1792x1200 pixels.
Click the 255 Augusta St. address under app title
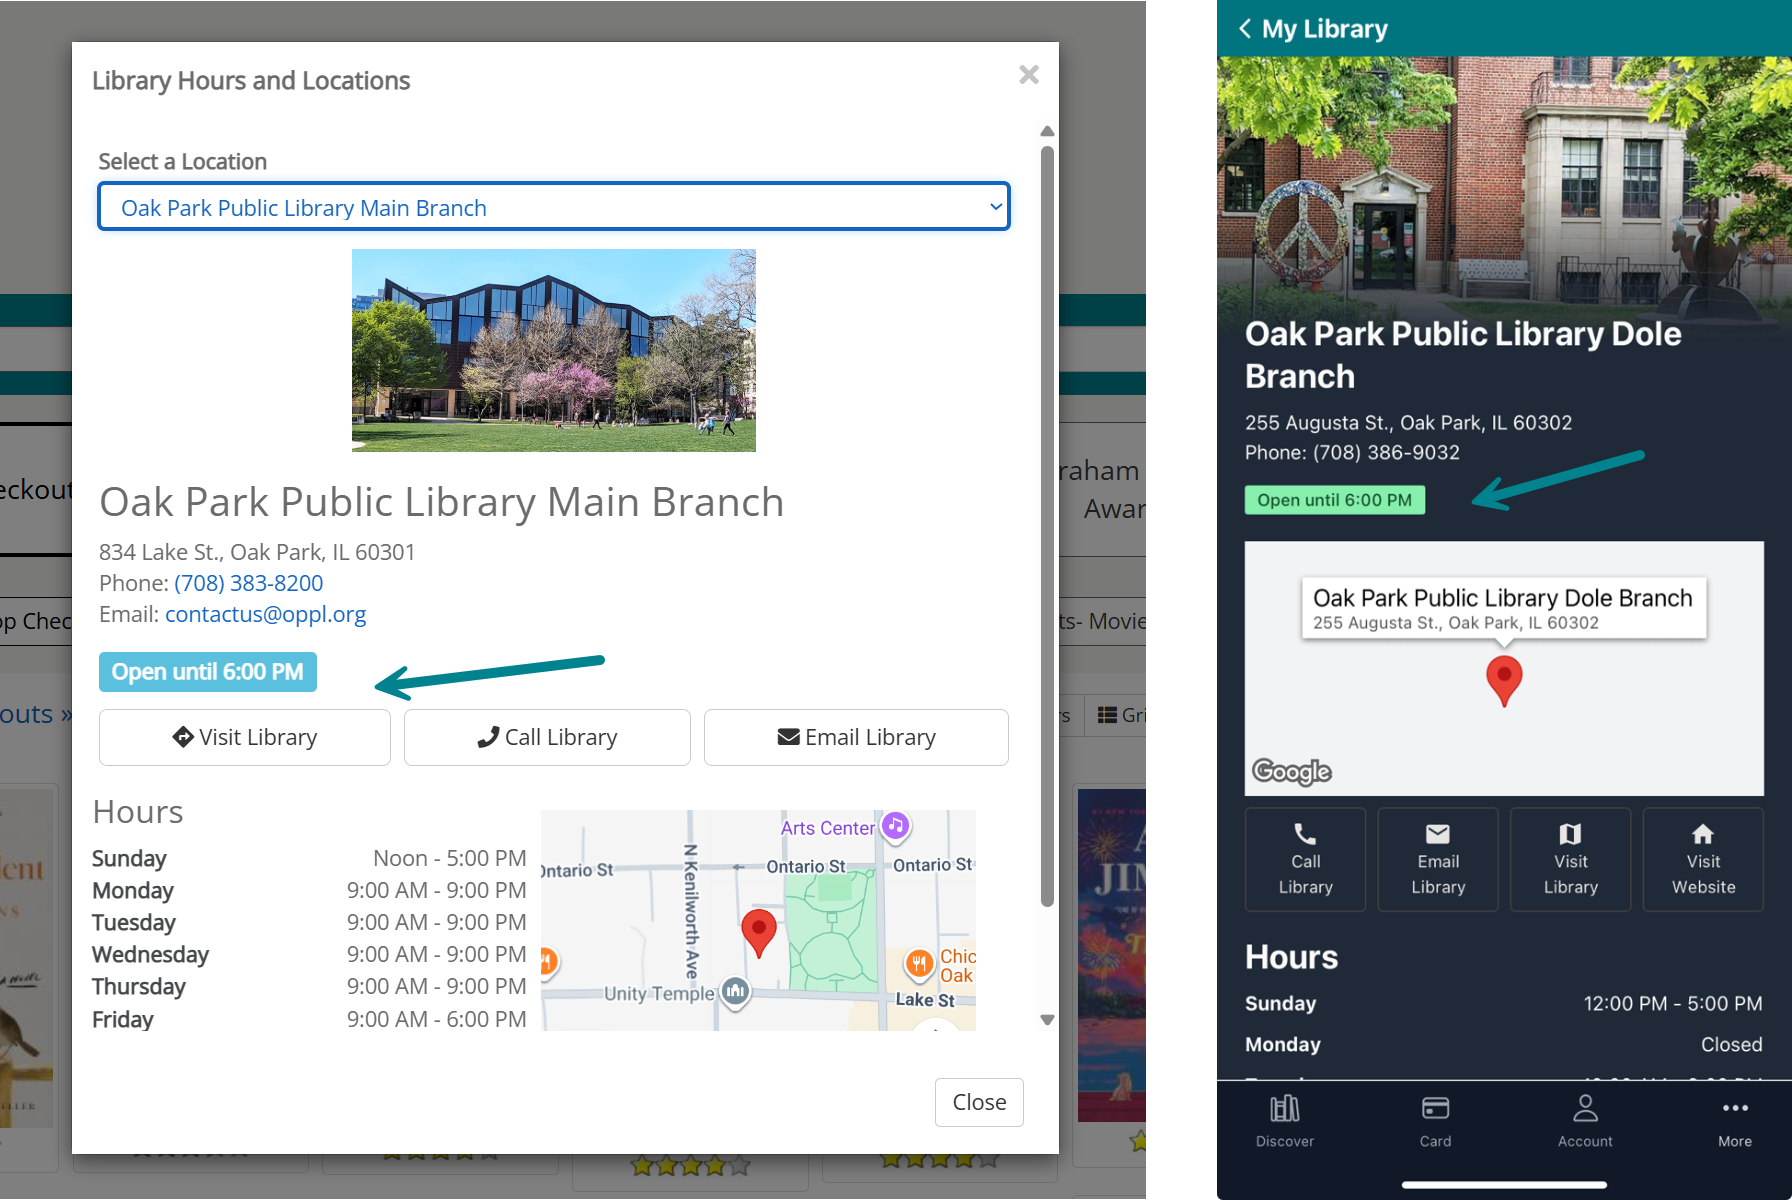tap(1408, 423)
